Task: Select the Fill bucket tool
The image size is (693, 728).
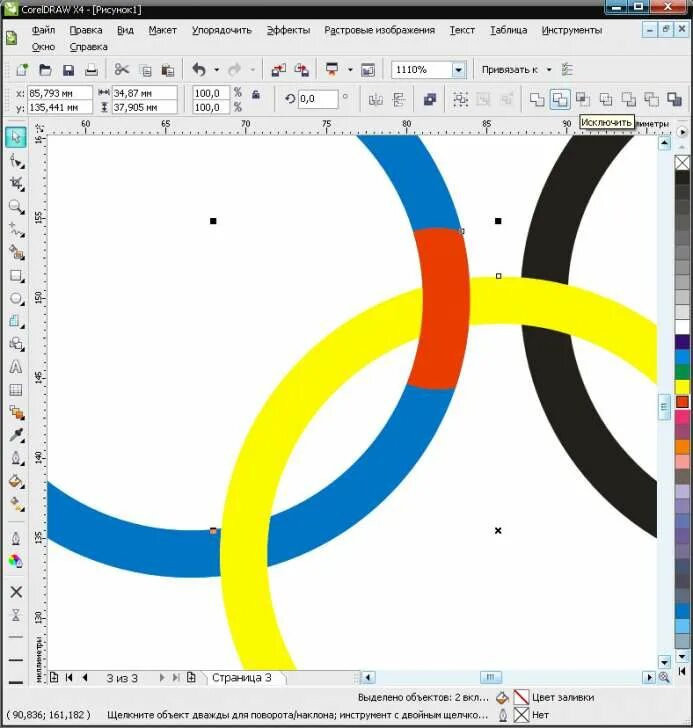Action: coord(16,481)
